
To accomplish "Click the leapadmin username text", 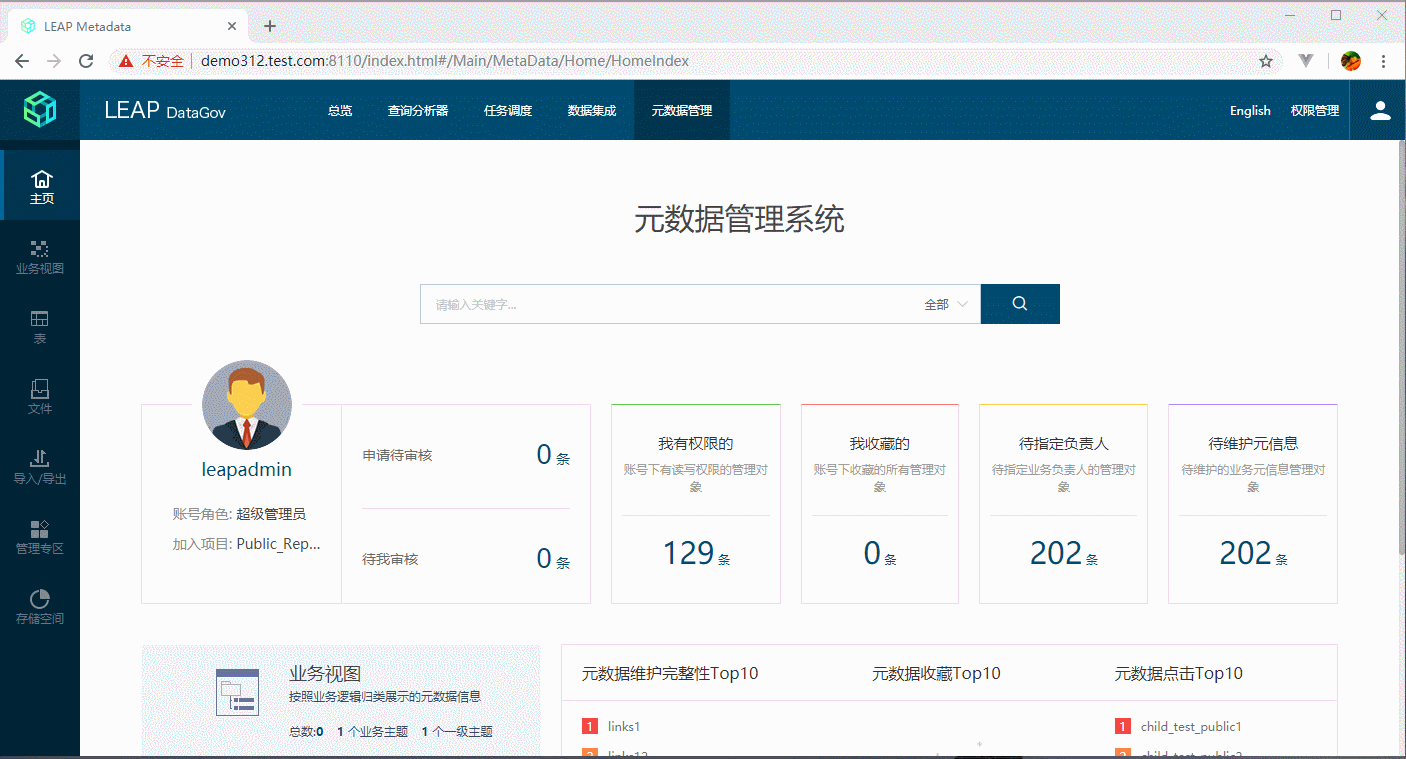I will click(x=247, y=470).
